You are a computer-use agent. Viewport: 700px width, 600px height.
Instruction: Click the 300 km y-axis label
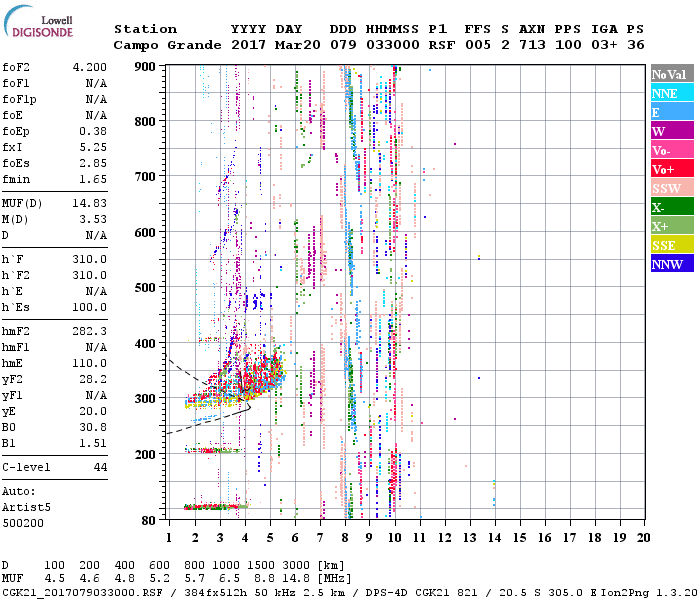pos(145,398)
